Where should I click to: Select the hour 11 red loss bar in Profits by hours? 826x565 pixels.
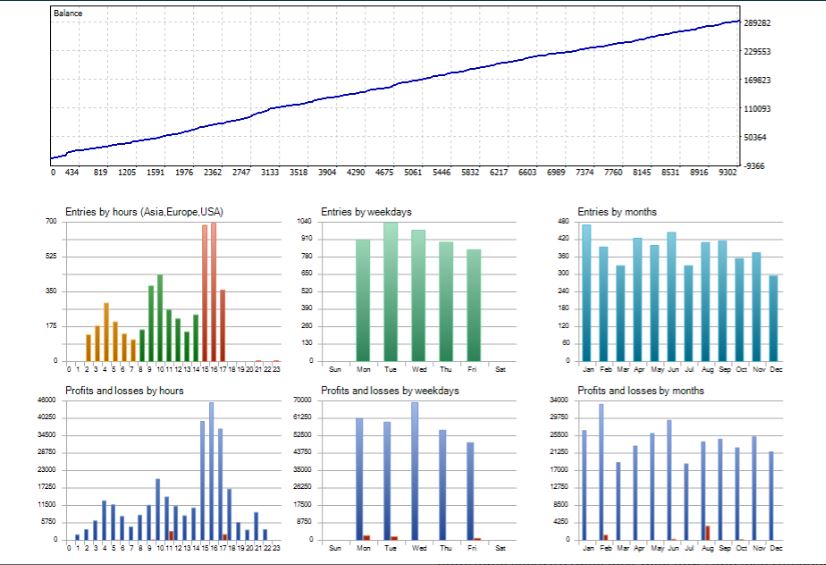(171, 536)
